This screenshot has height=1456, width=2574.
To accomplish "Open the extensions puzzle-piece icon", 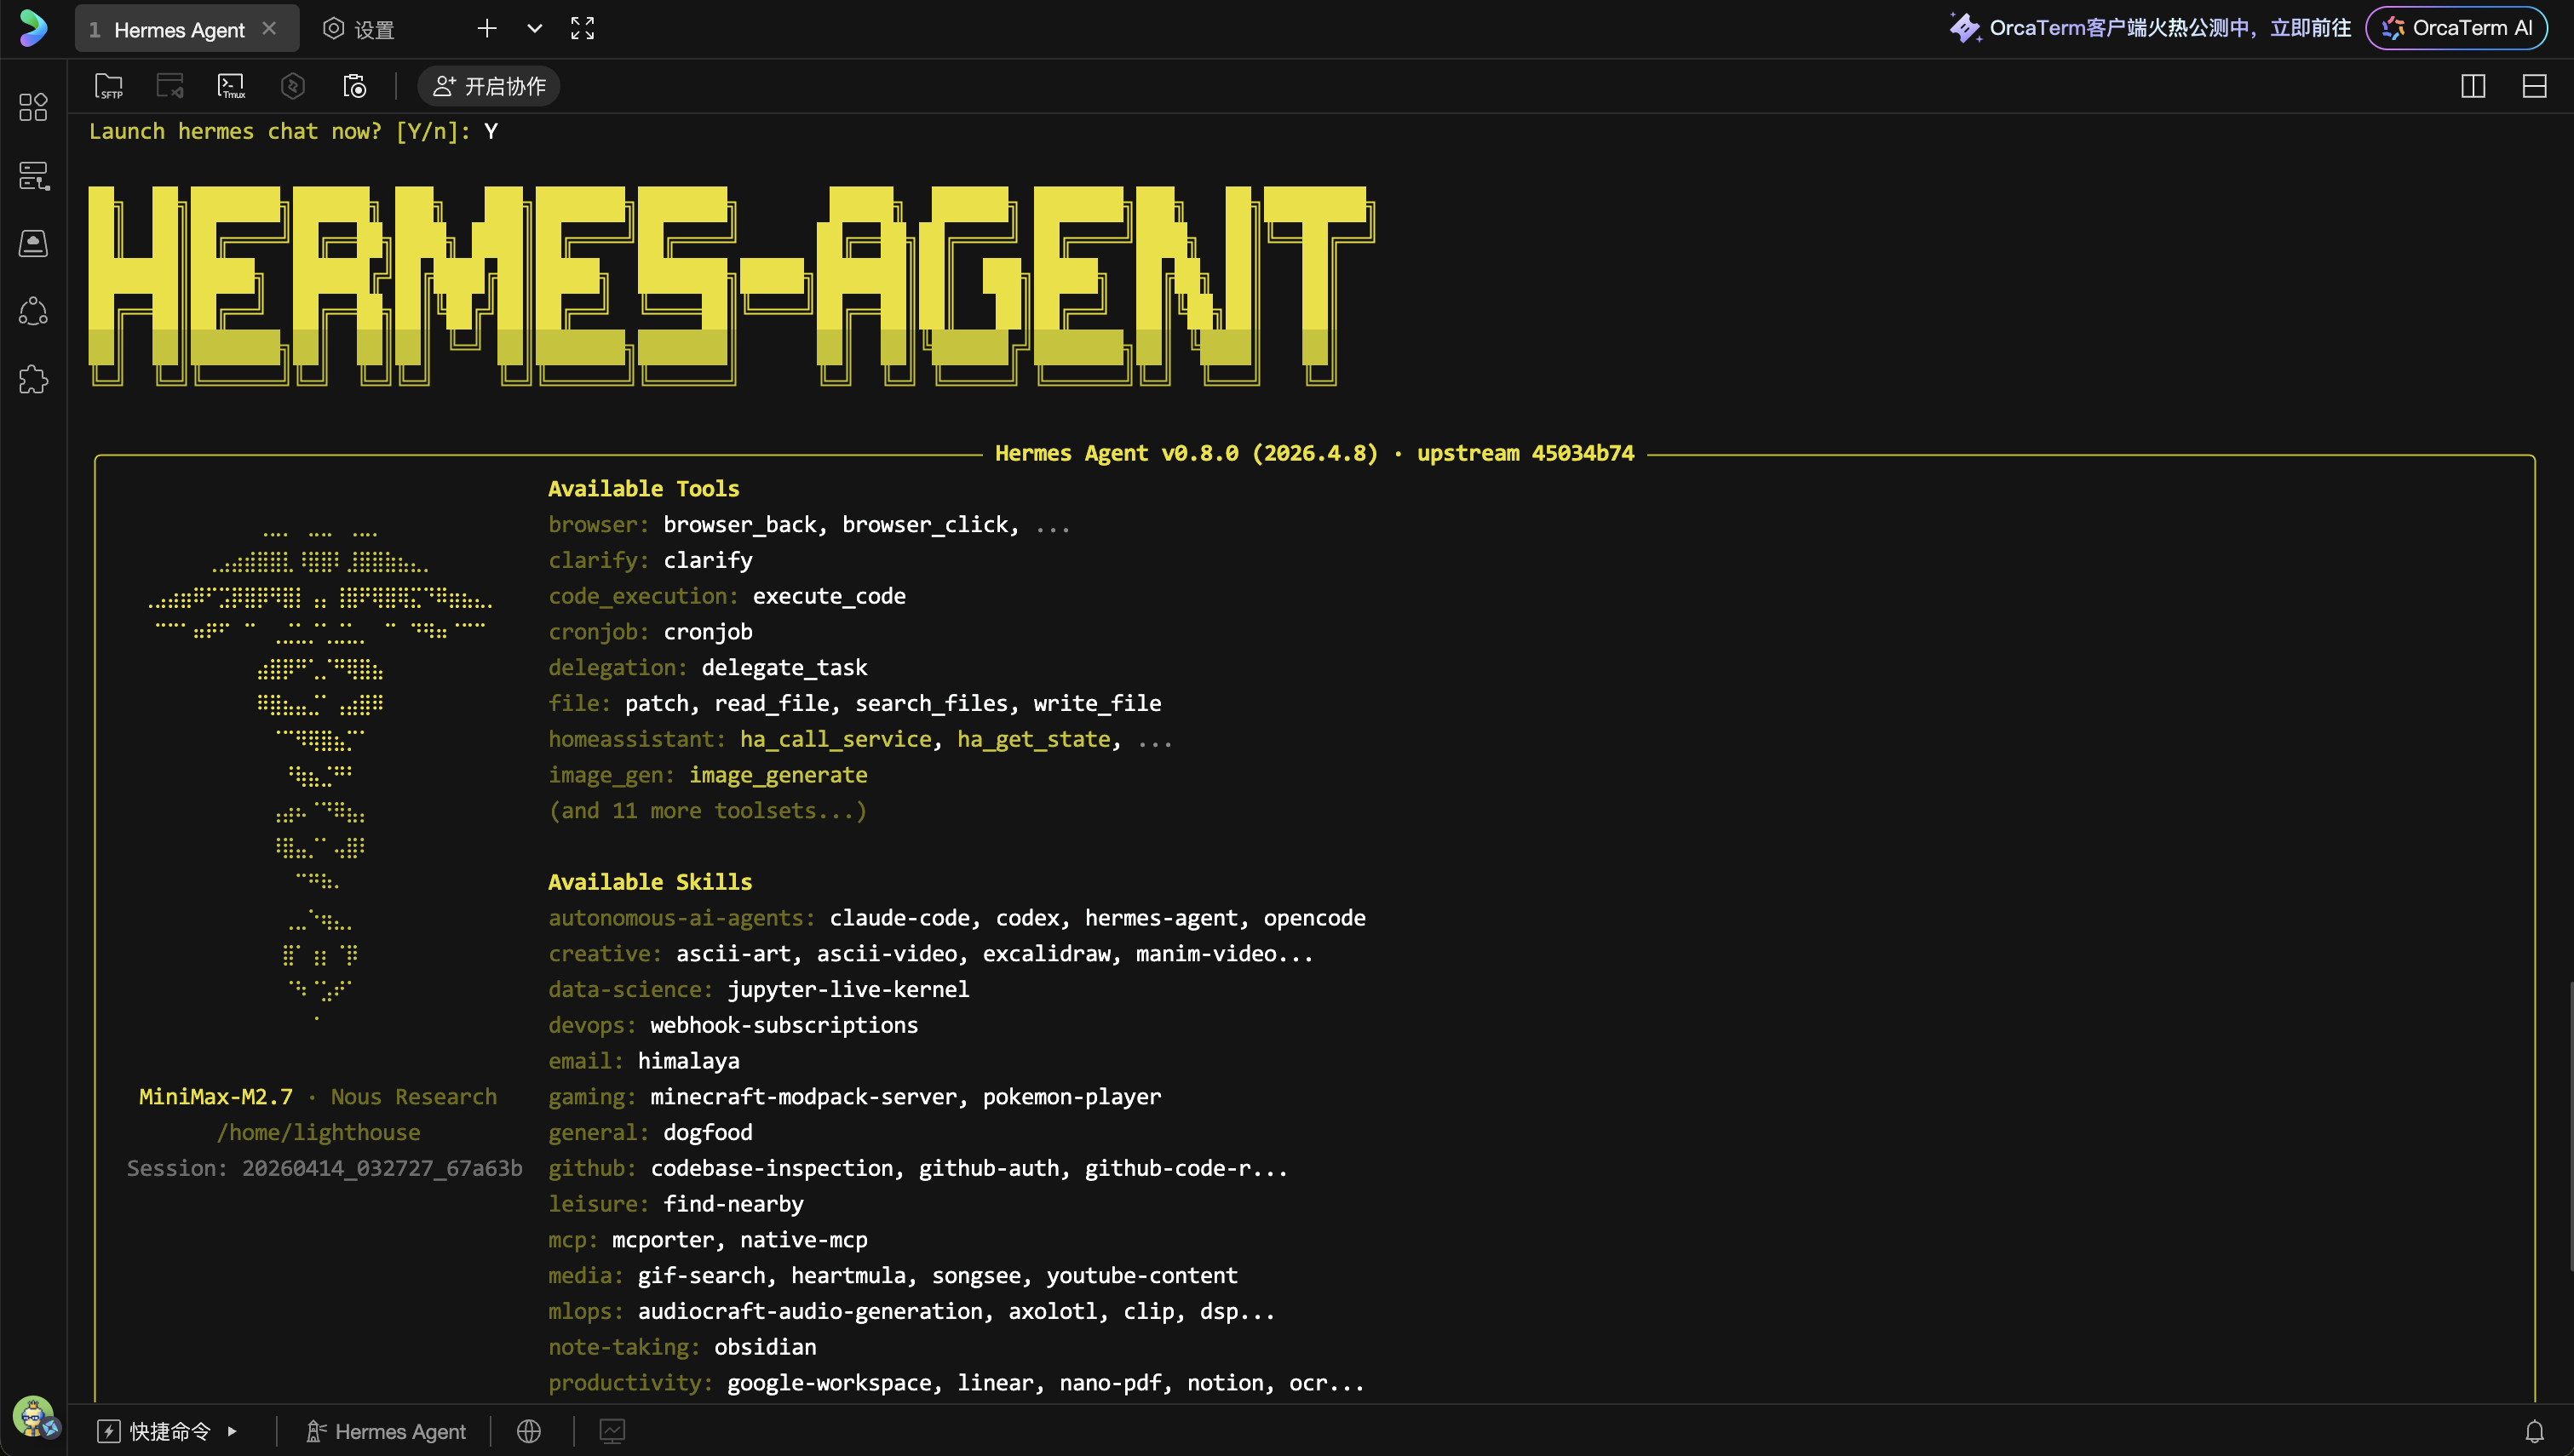I will pyautogui.click(x=33, y=379).
